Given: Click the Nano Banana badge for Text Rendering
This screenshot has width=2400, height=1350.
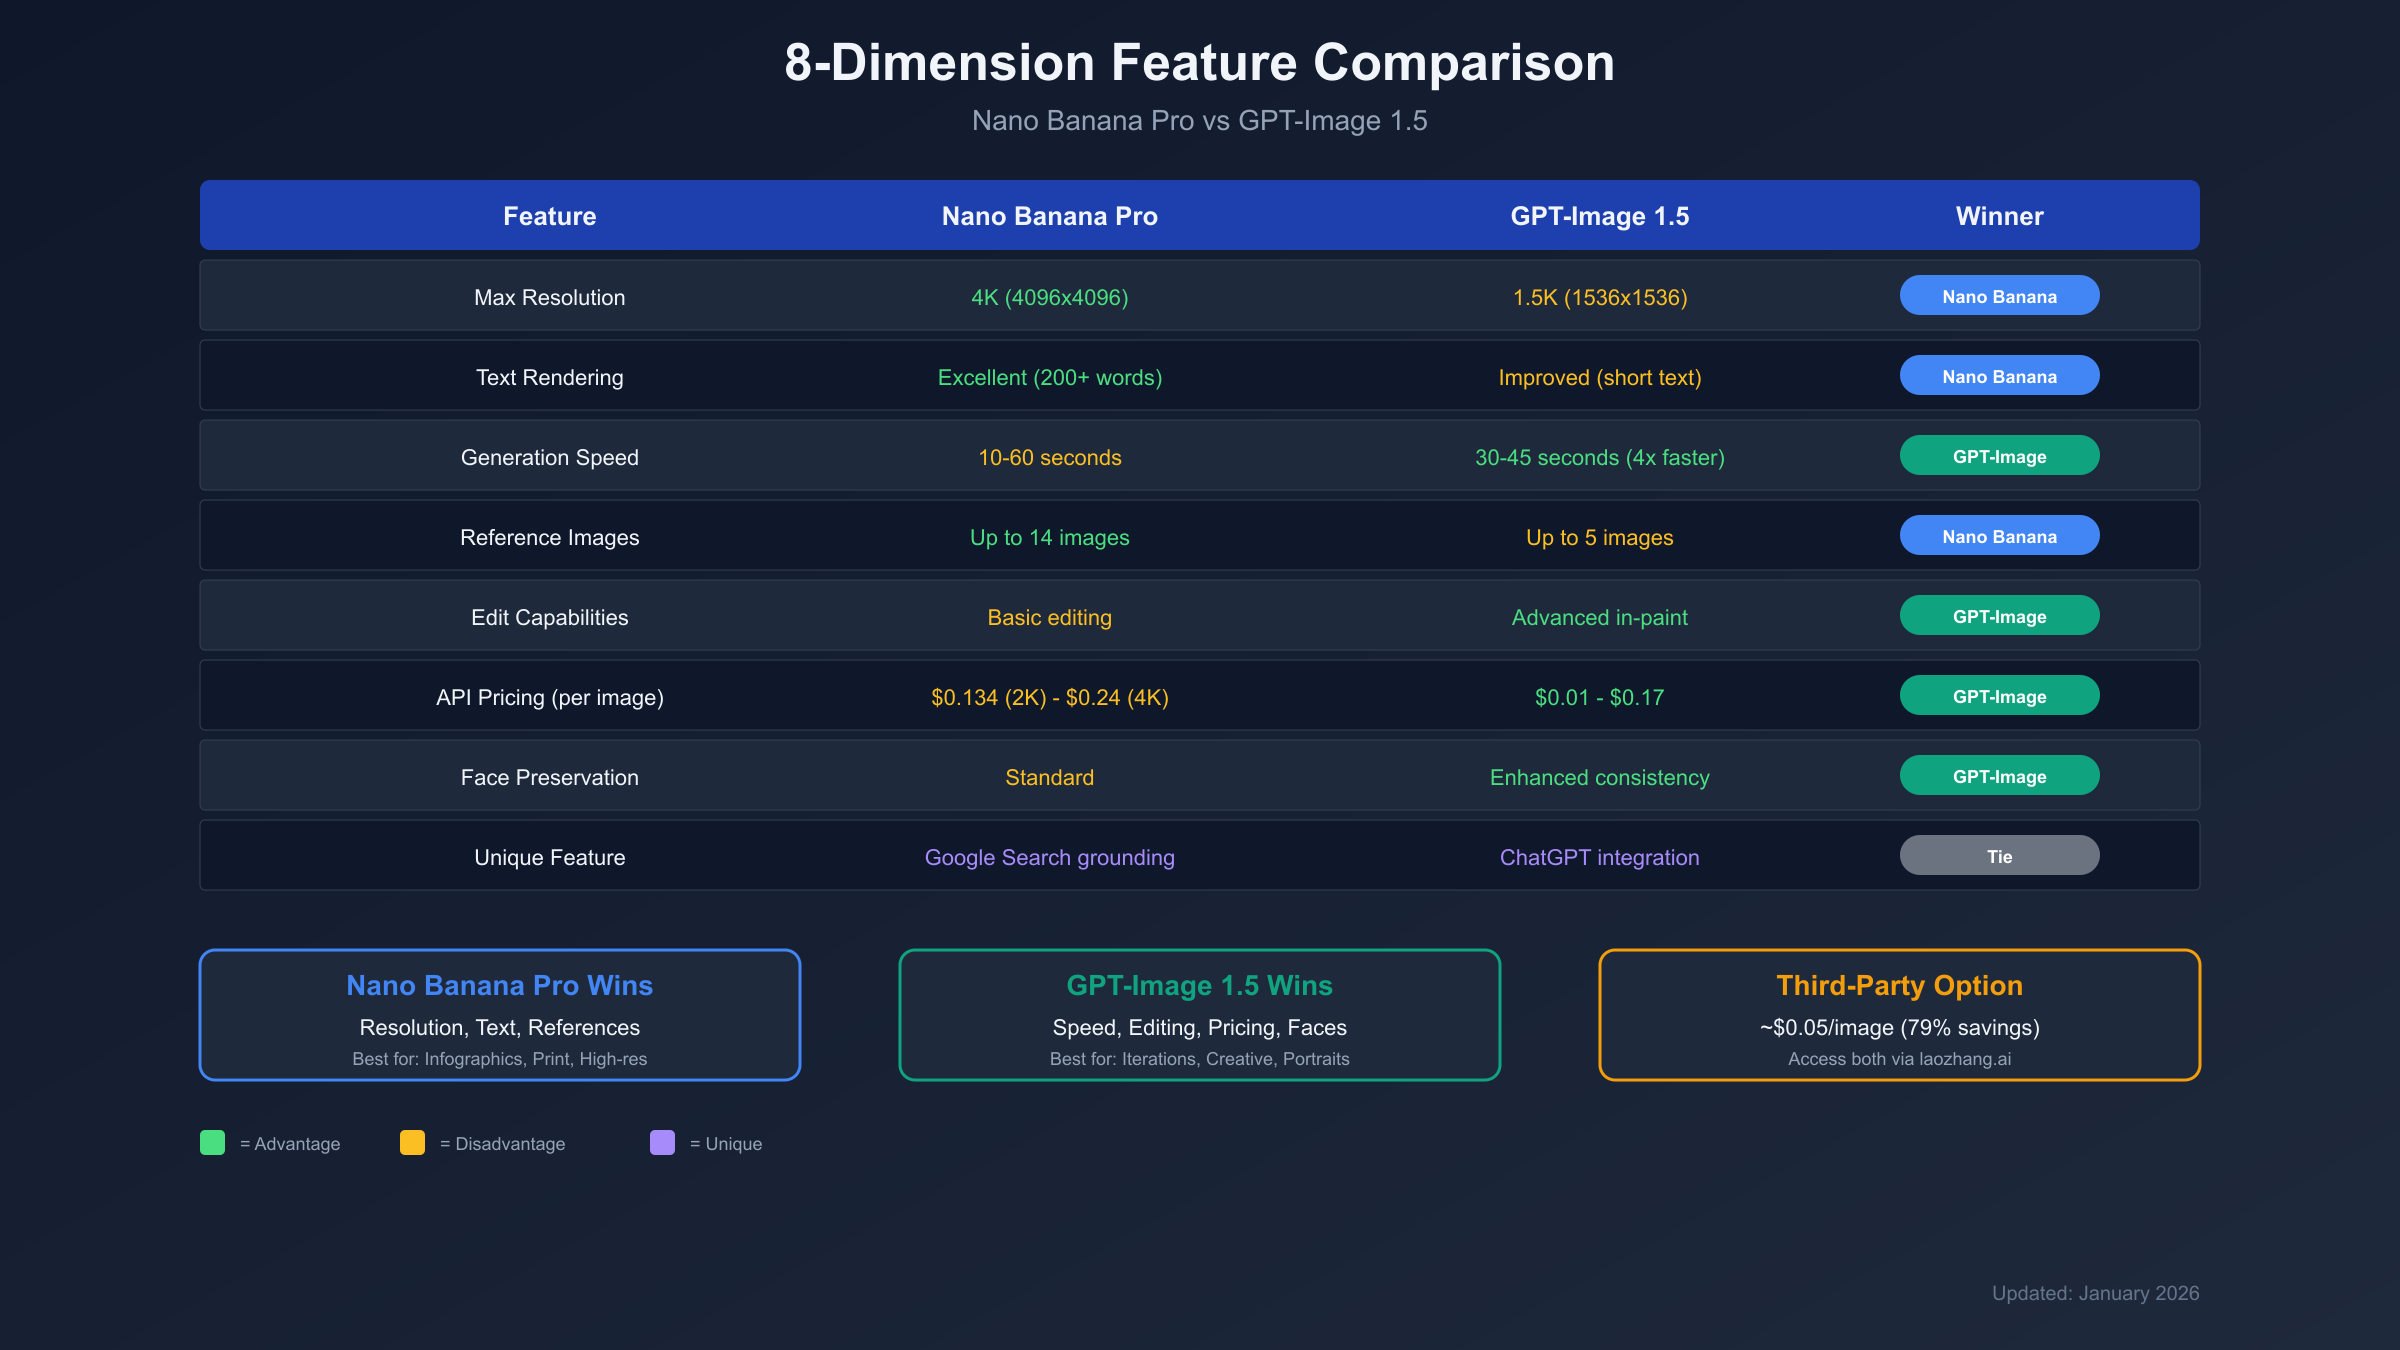Looking at the screenshot, I should [1999, 375].
